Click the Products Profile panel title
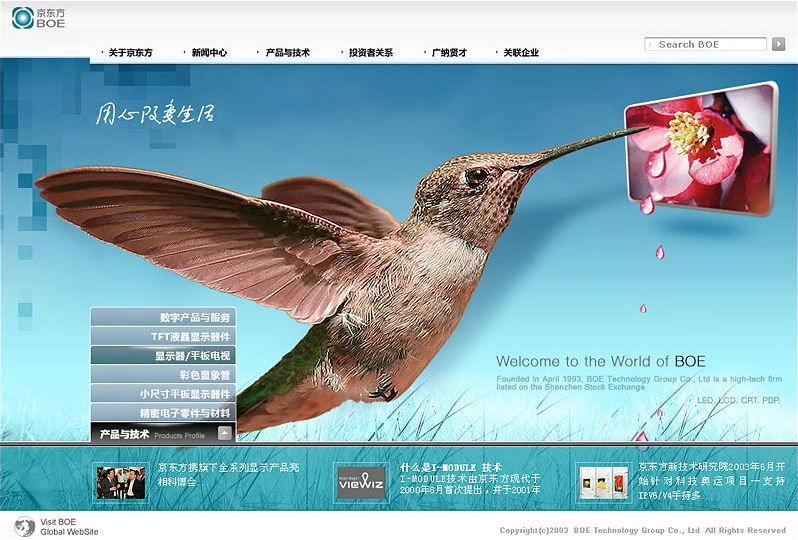 tap(180, 436)
